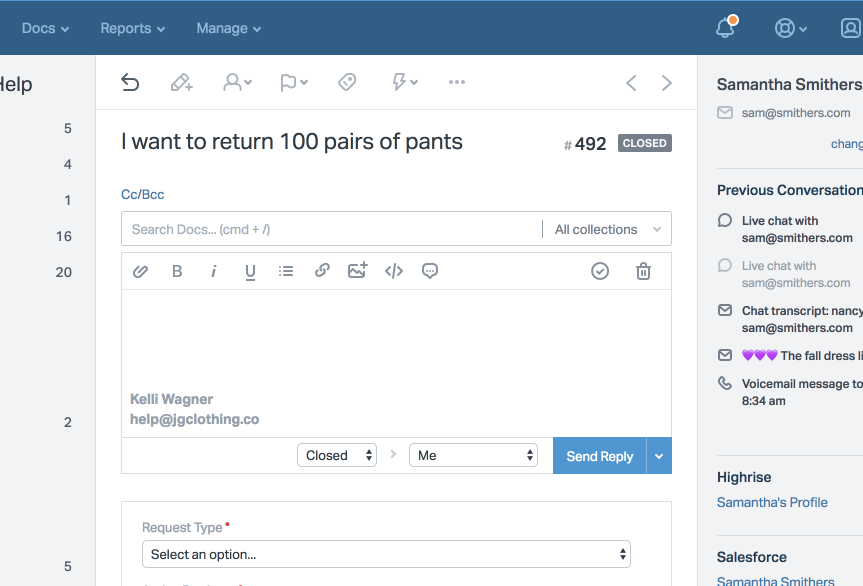This screenshot has width=863, height=586.
Task: Open the Closed status select
Action: (x=337, y=455)
